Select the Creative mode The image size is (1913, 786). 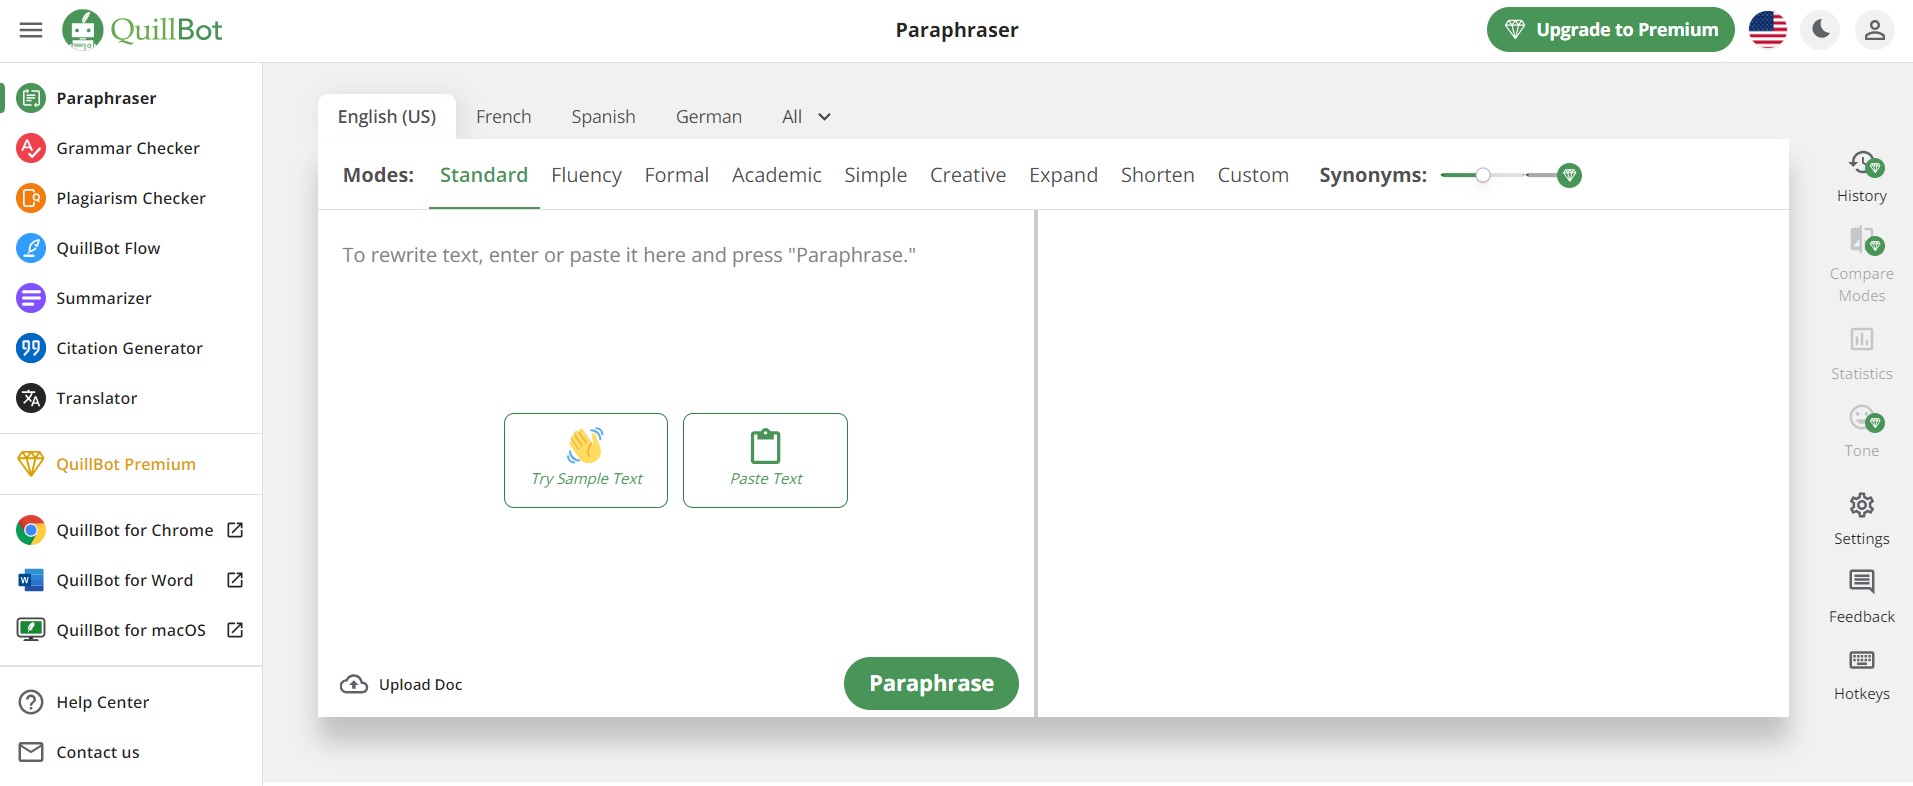968,175
